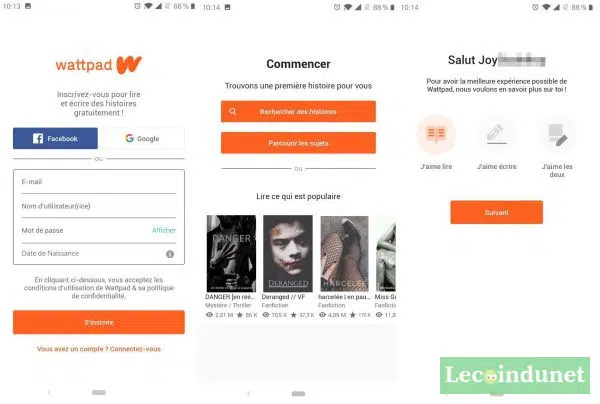Screen dimensions: 600x404
Task: Select the J'aime lire book icon
Action: click(436, 134)
